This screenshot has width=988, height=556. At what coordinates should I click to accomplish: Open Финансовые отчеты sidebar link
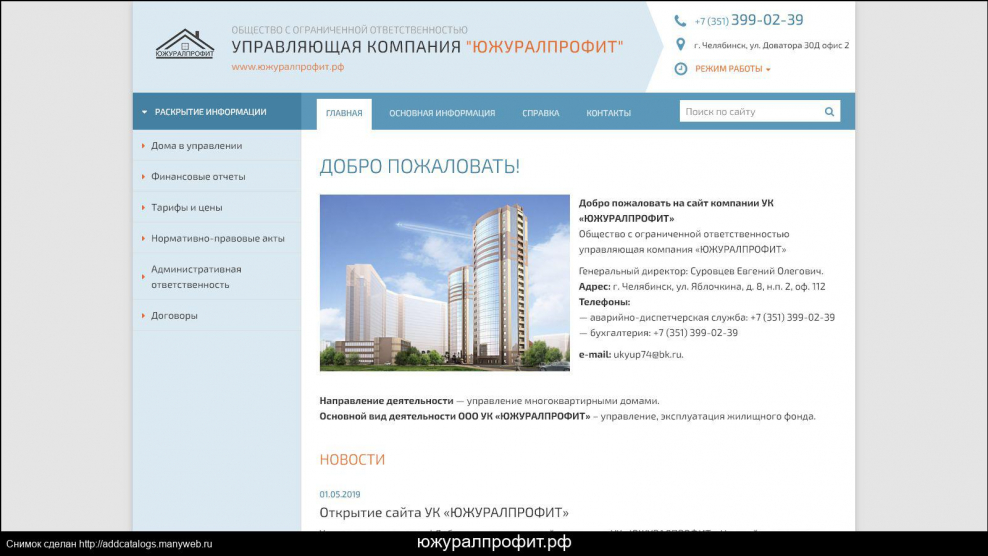pos(198,177)
